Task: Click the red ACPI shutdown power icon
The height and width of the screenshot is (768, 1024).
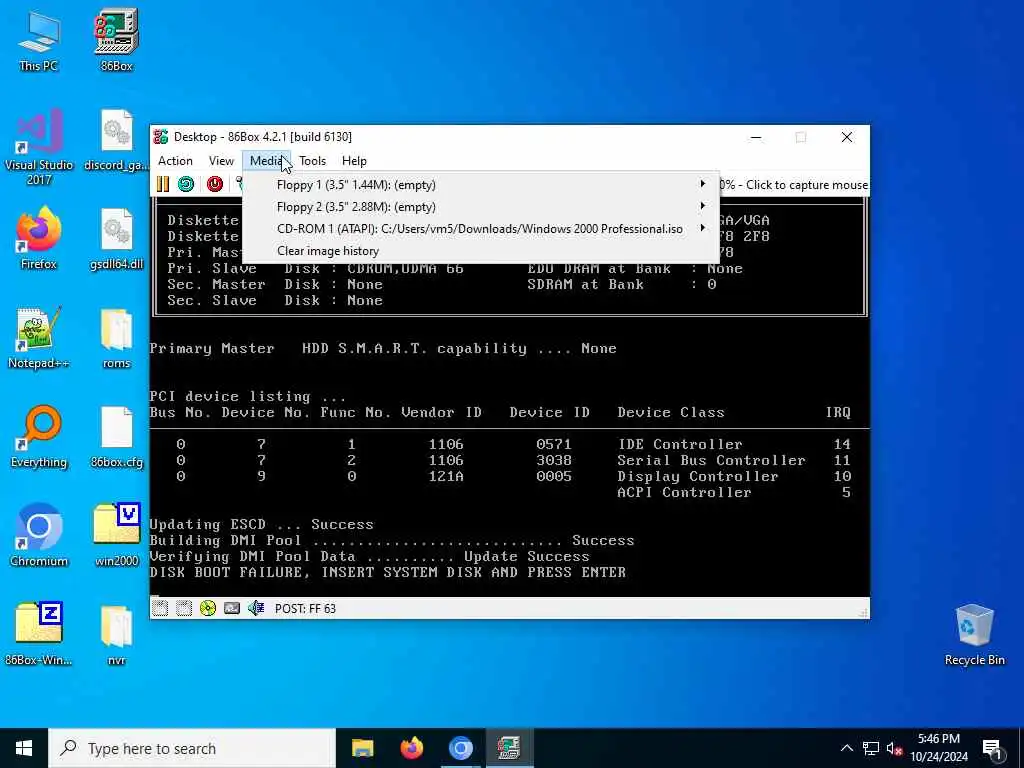Action: tap(215, 184)
